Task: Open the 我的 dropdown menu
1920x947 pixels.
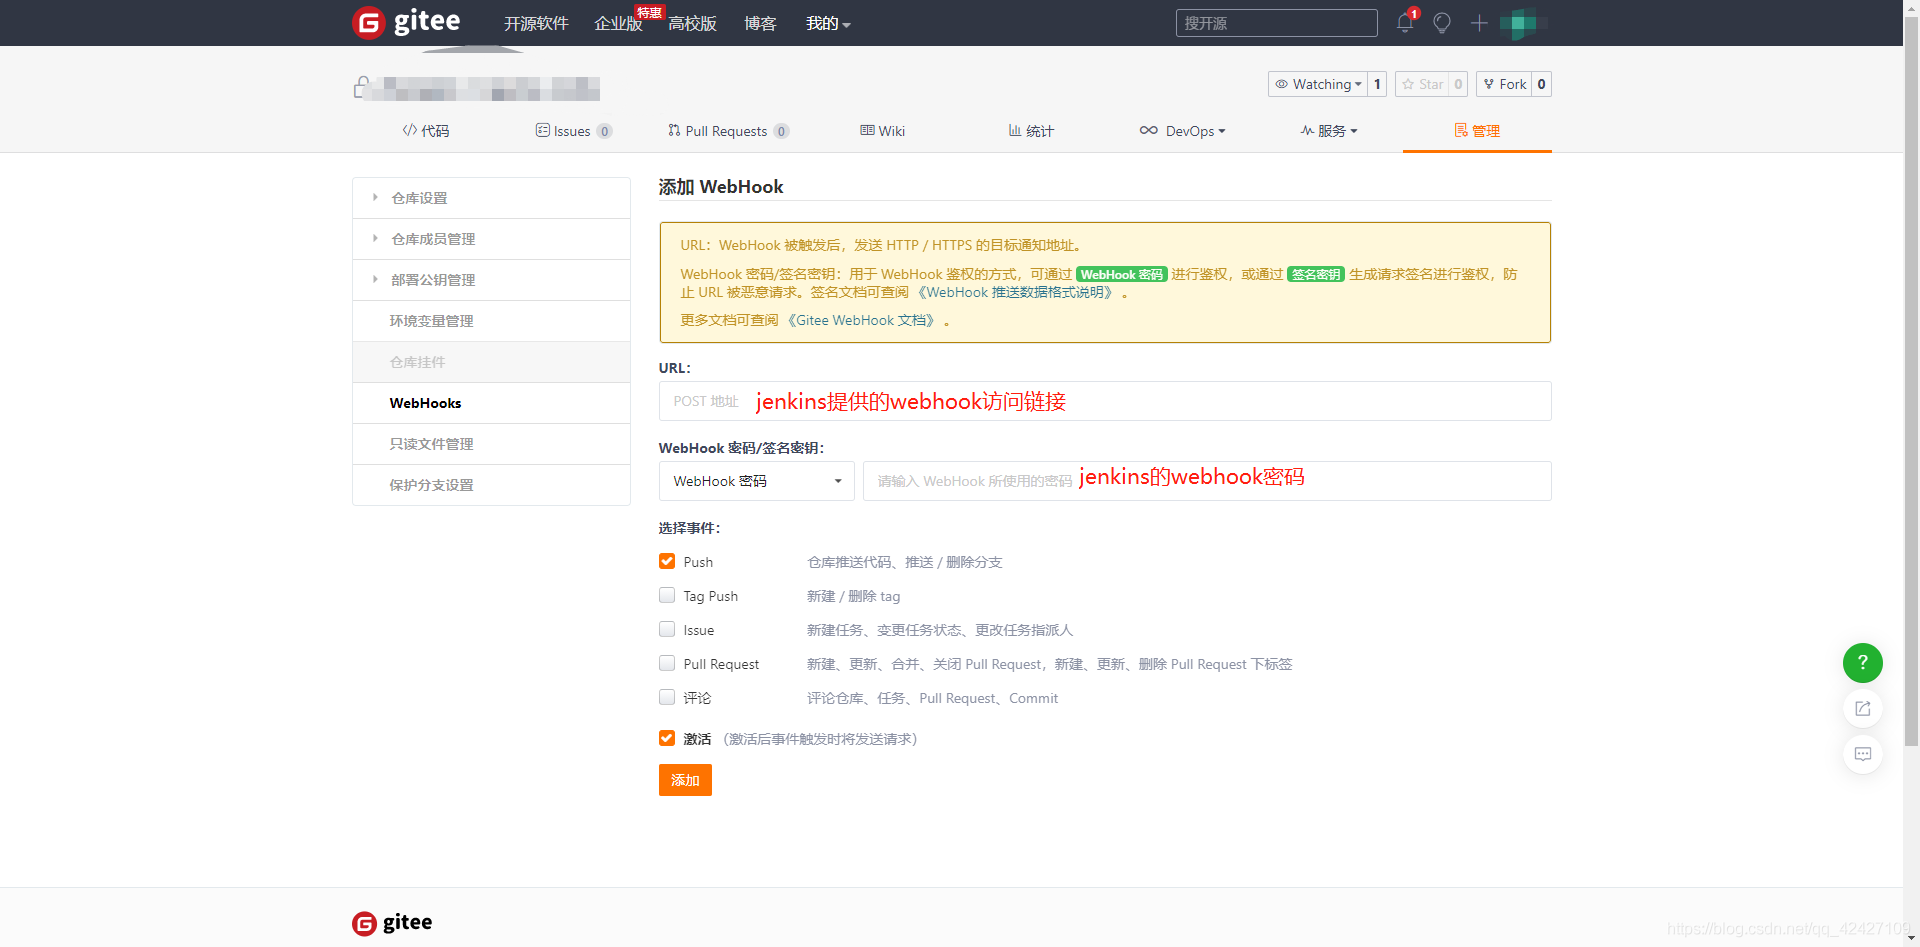Action: click(x=828, y=23)
